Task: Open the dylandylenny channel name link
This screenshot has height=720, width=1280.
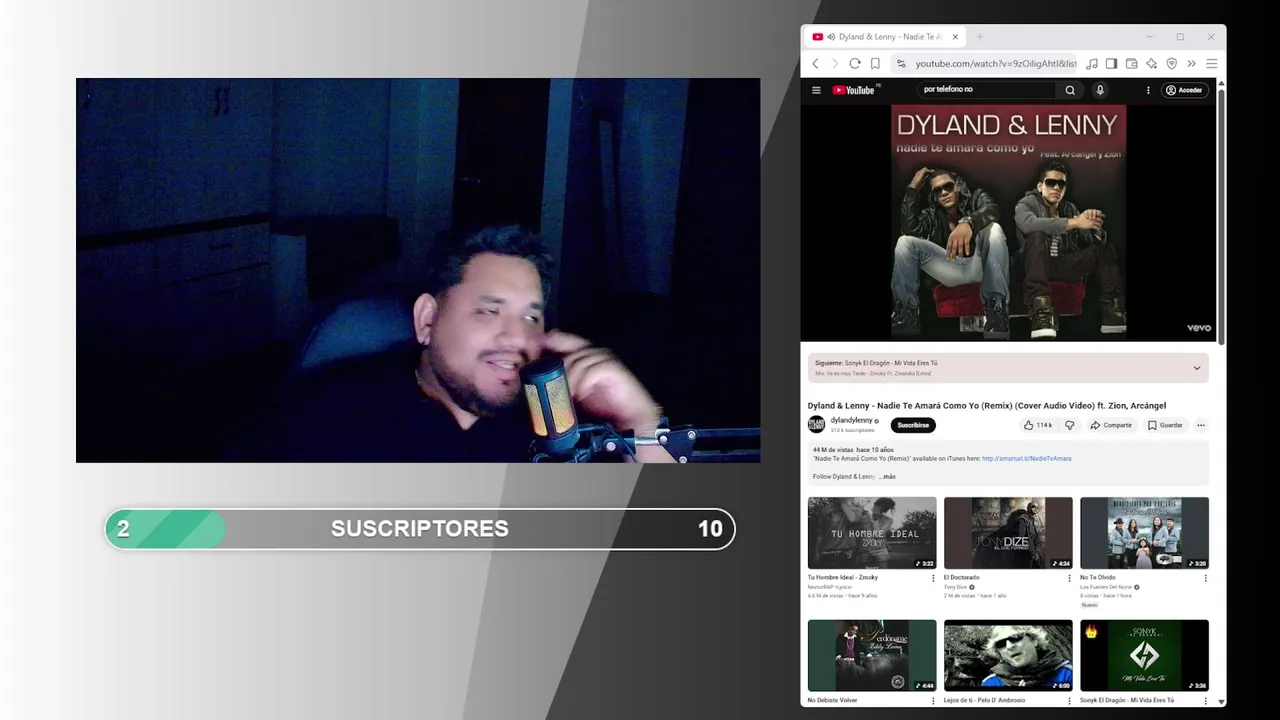Action: tap(851, 420)
